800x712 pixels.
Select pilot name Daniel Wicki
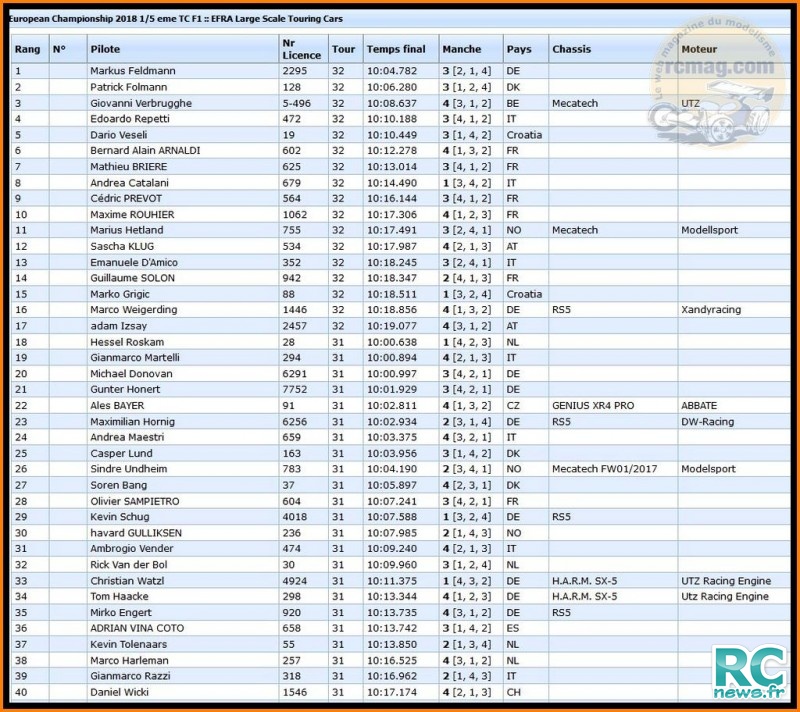[119, 692]
